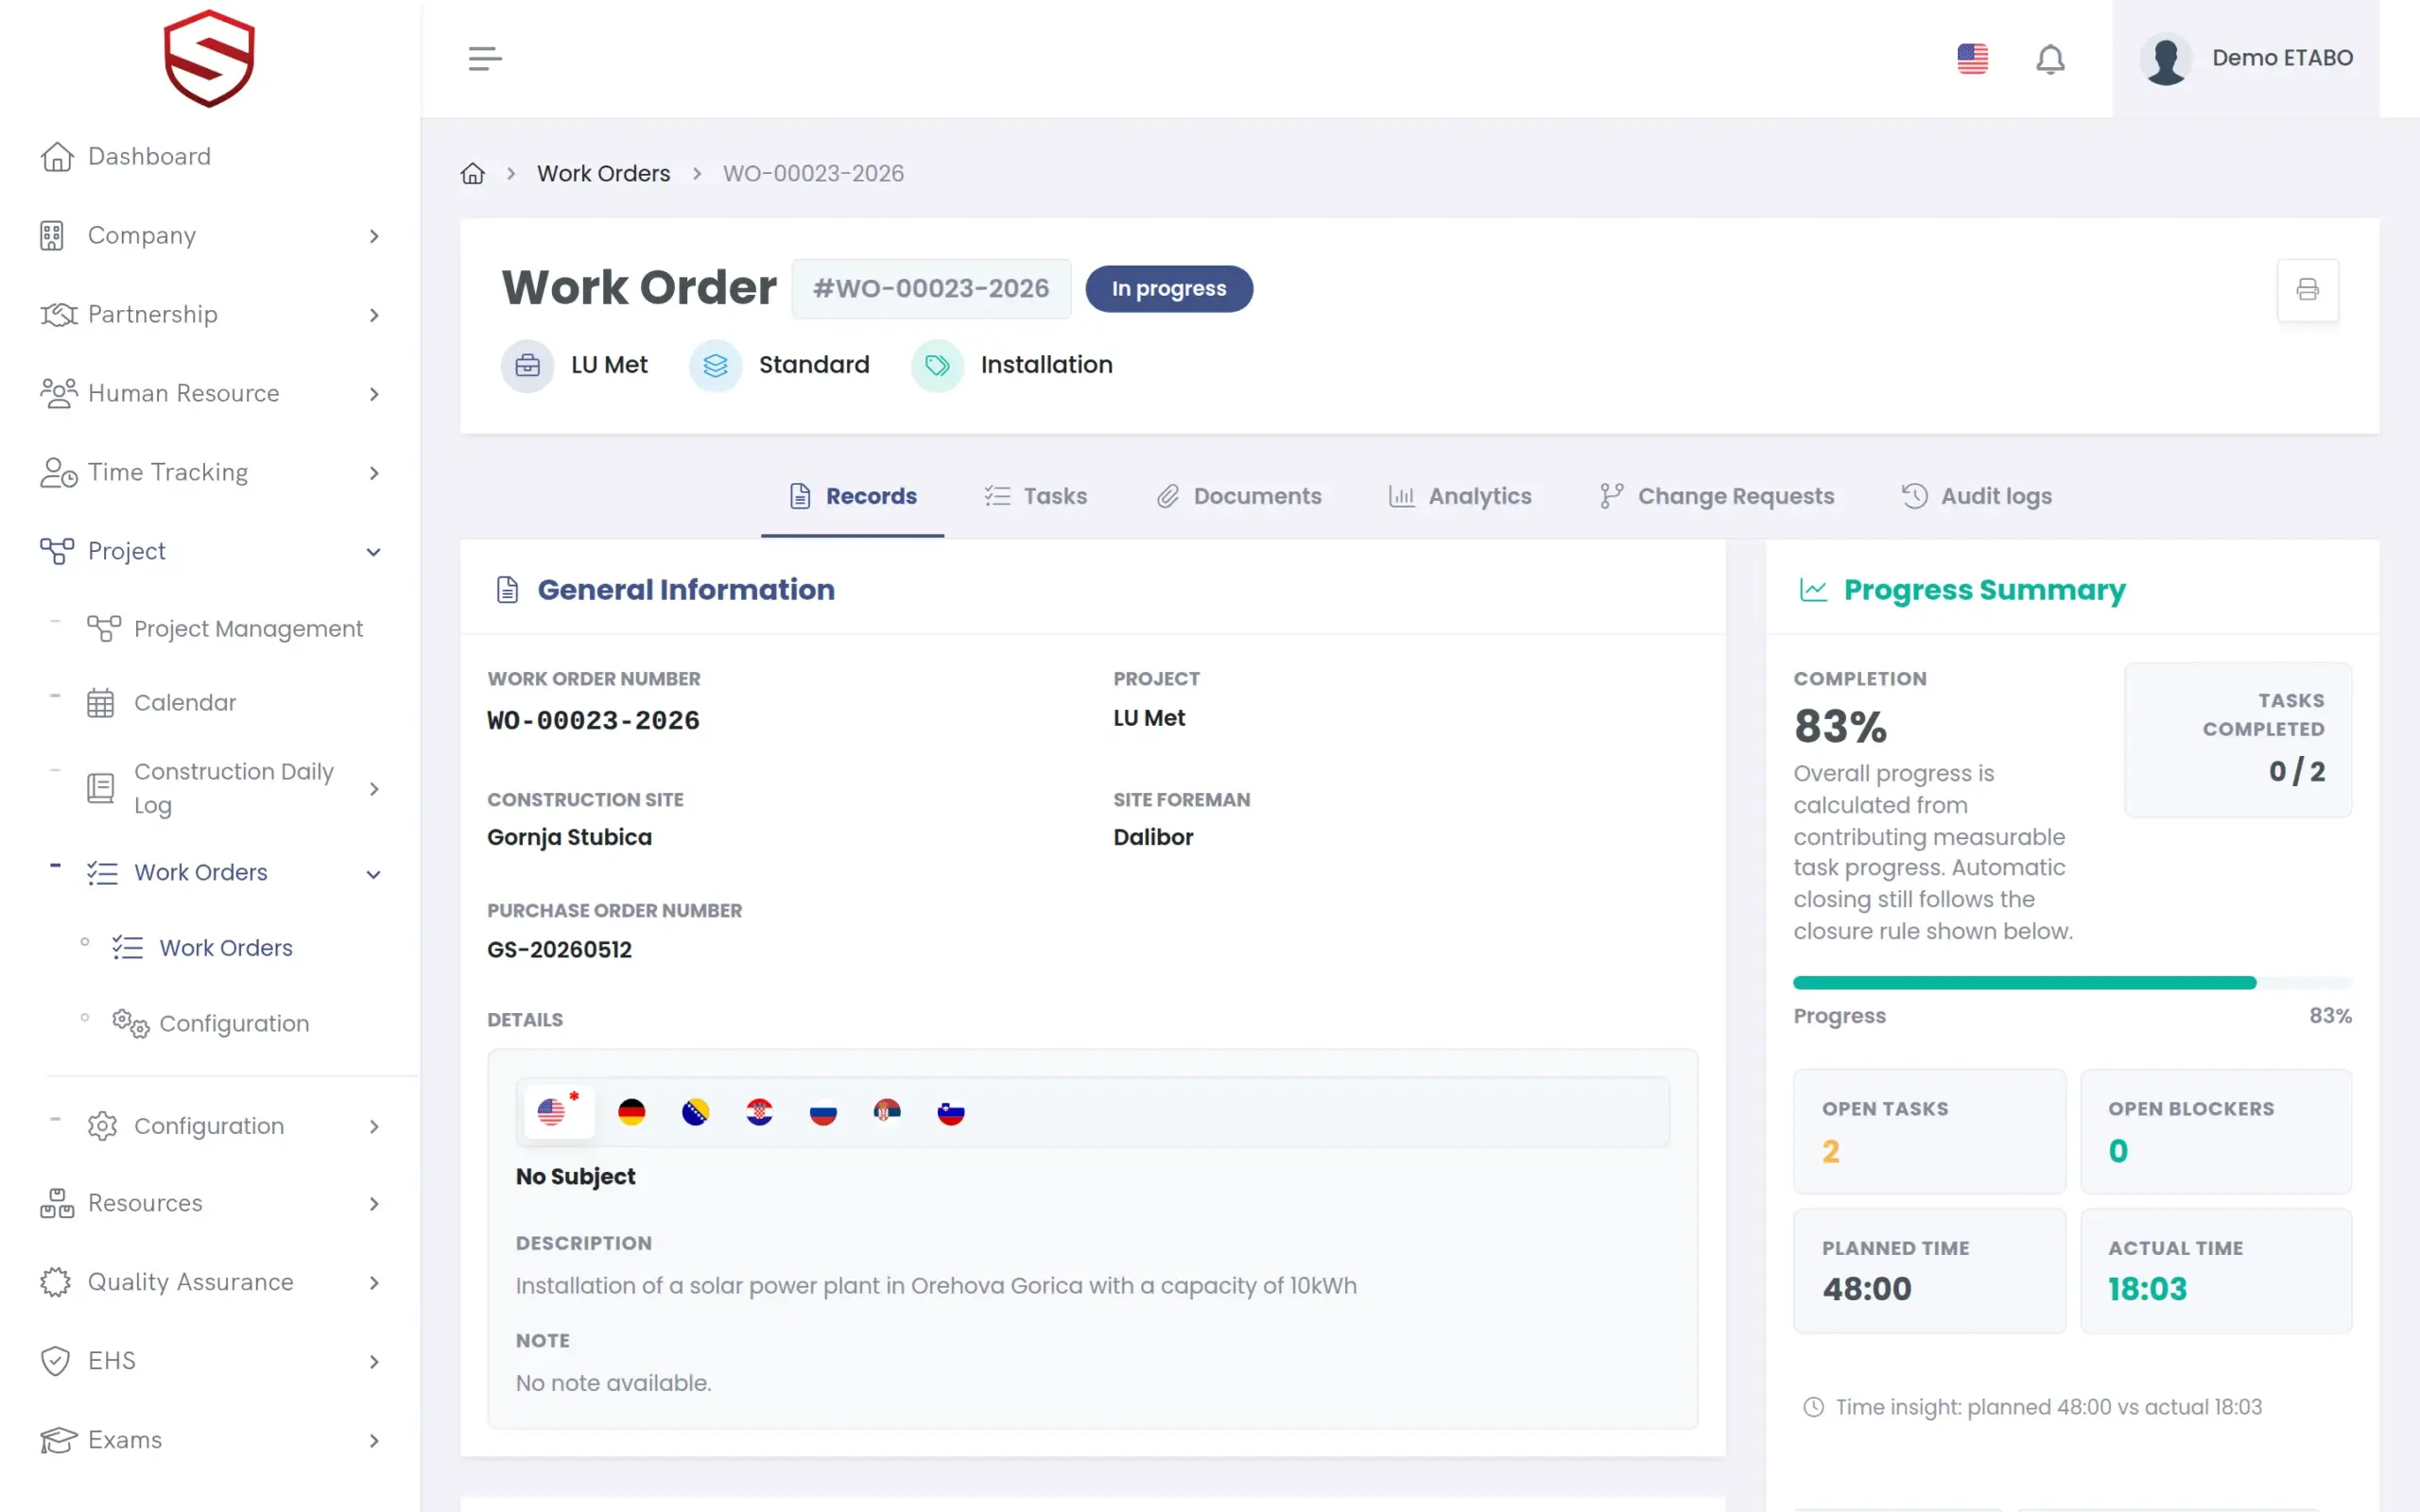This screenshot has width=2420, height=1512.
Task: Click the red shield app logo
Action: coord(209,58)
